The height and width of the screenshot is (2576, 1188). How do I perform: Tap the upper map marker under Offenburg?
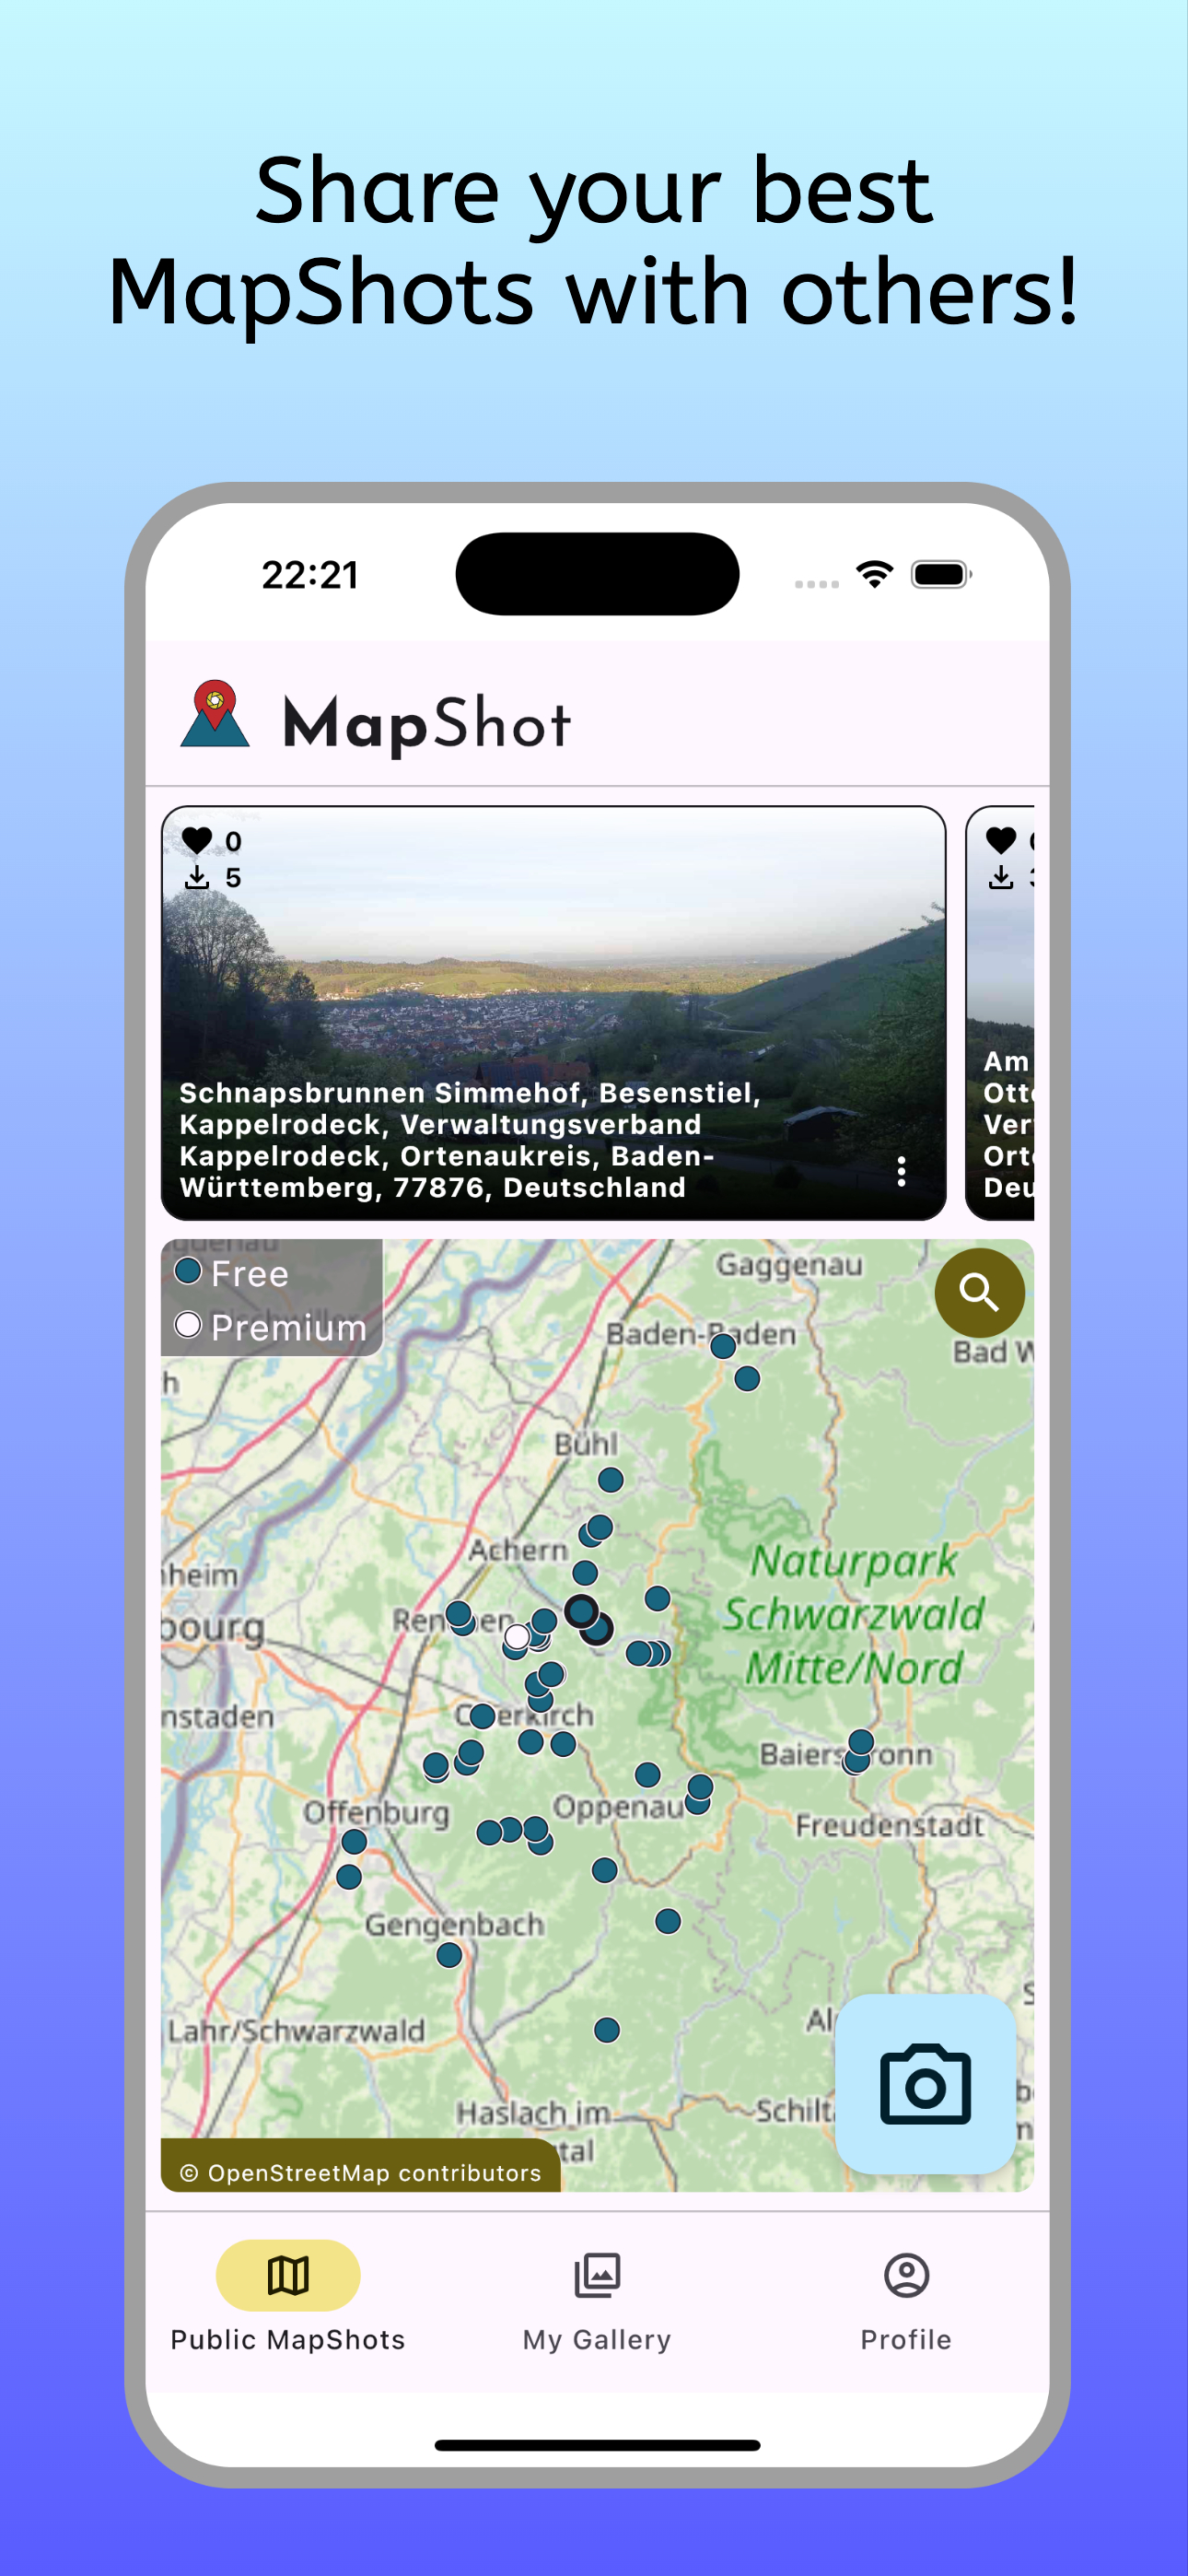point(354,1841)
